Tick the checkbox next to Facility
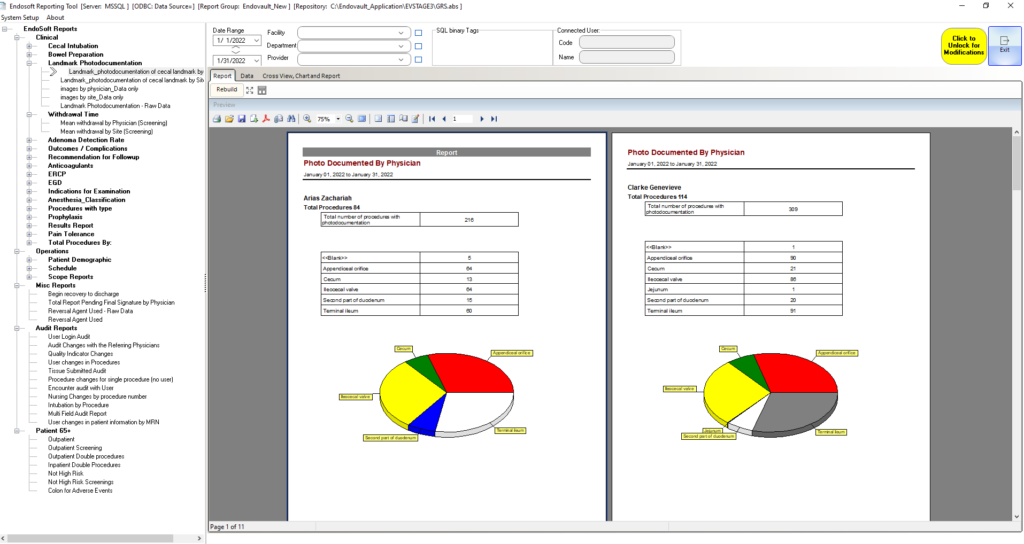This screenshot has width=1024, height=544. pyautogui.click(x=418, y=33)
